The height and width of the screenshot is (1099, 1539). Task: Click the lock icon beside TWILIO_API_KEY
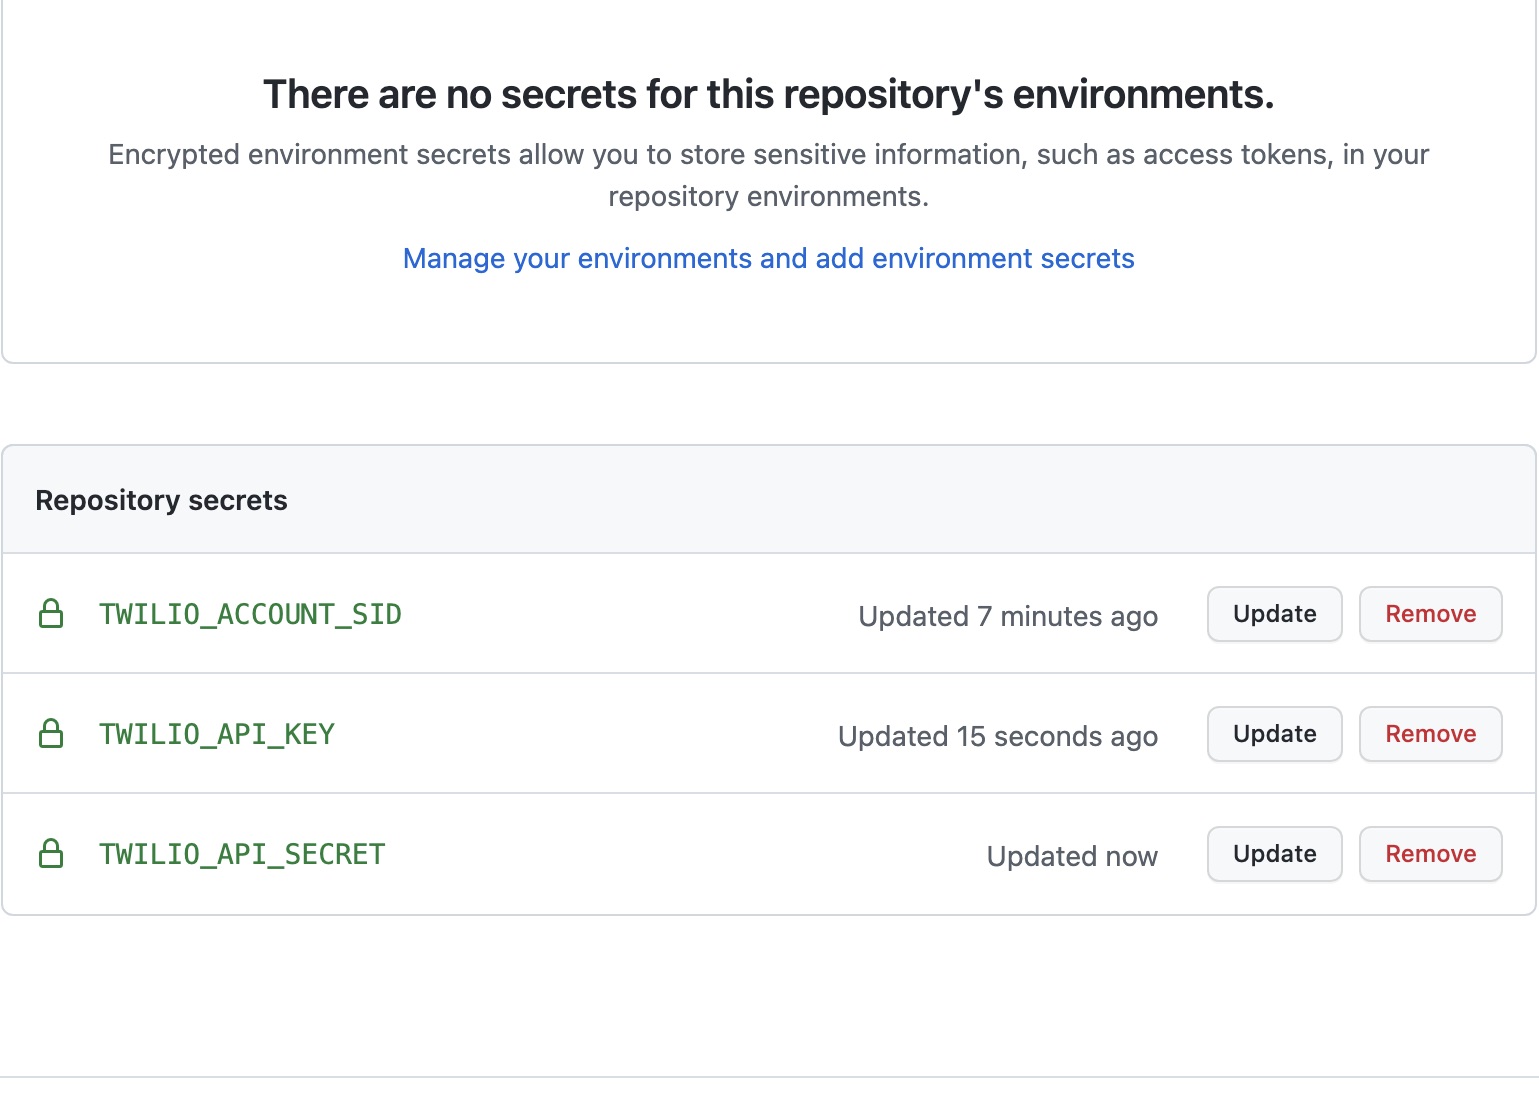(x=51, y=734)
